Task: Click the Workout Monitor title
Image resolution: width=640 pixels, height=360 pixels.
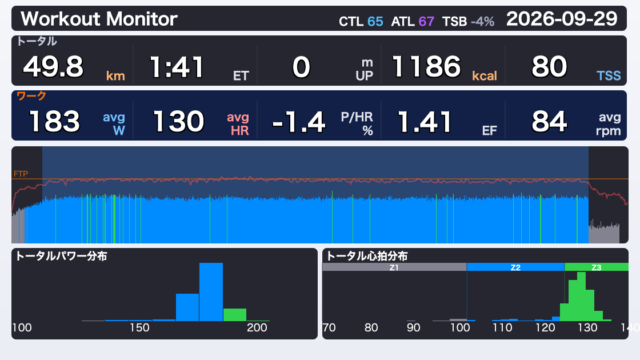Action: [x=99, y=19]
